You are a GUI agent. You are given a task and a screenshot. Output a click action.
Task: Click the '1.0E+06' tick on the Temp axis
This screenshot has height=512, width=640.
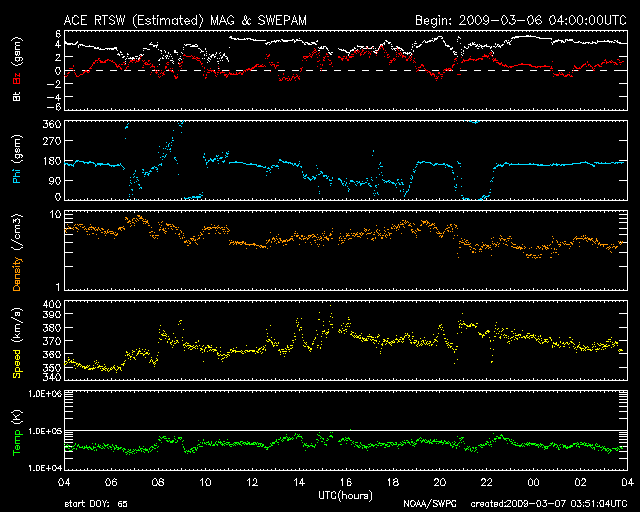45,394
